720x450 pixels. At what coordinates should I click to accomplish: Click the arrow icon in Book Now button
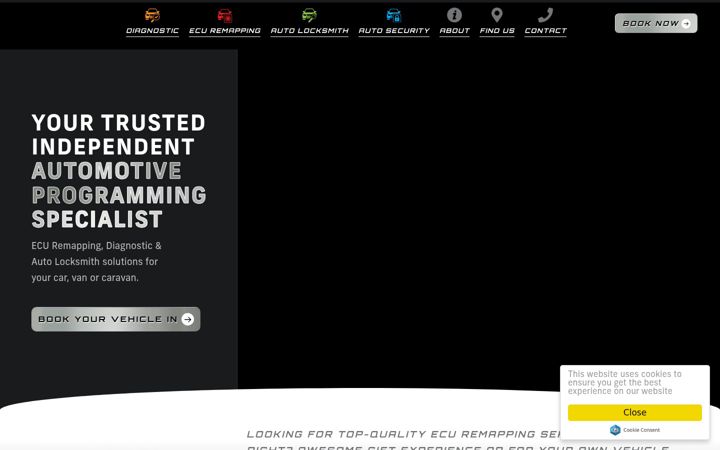coord(686,23)
